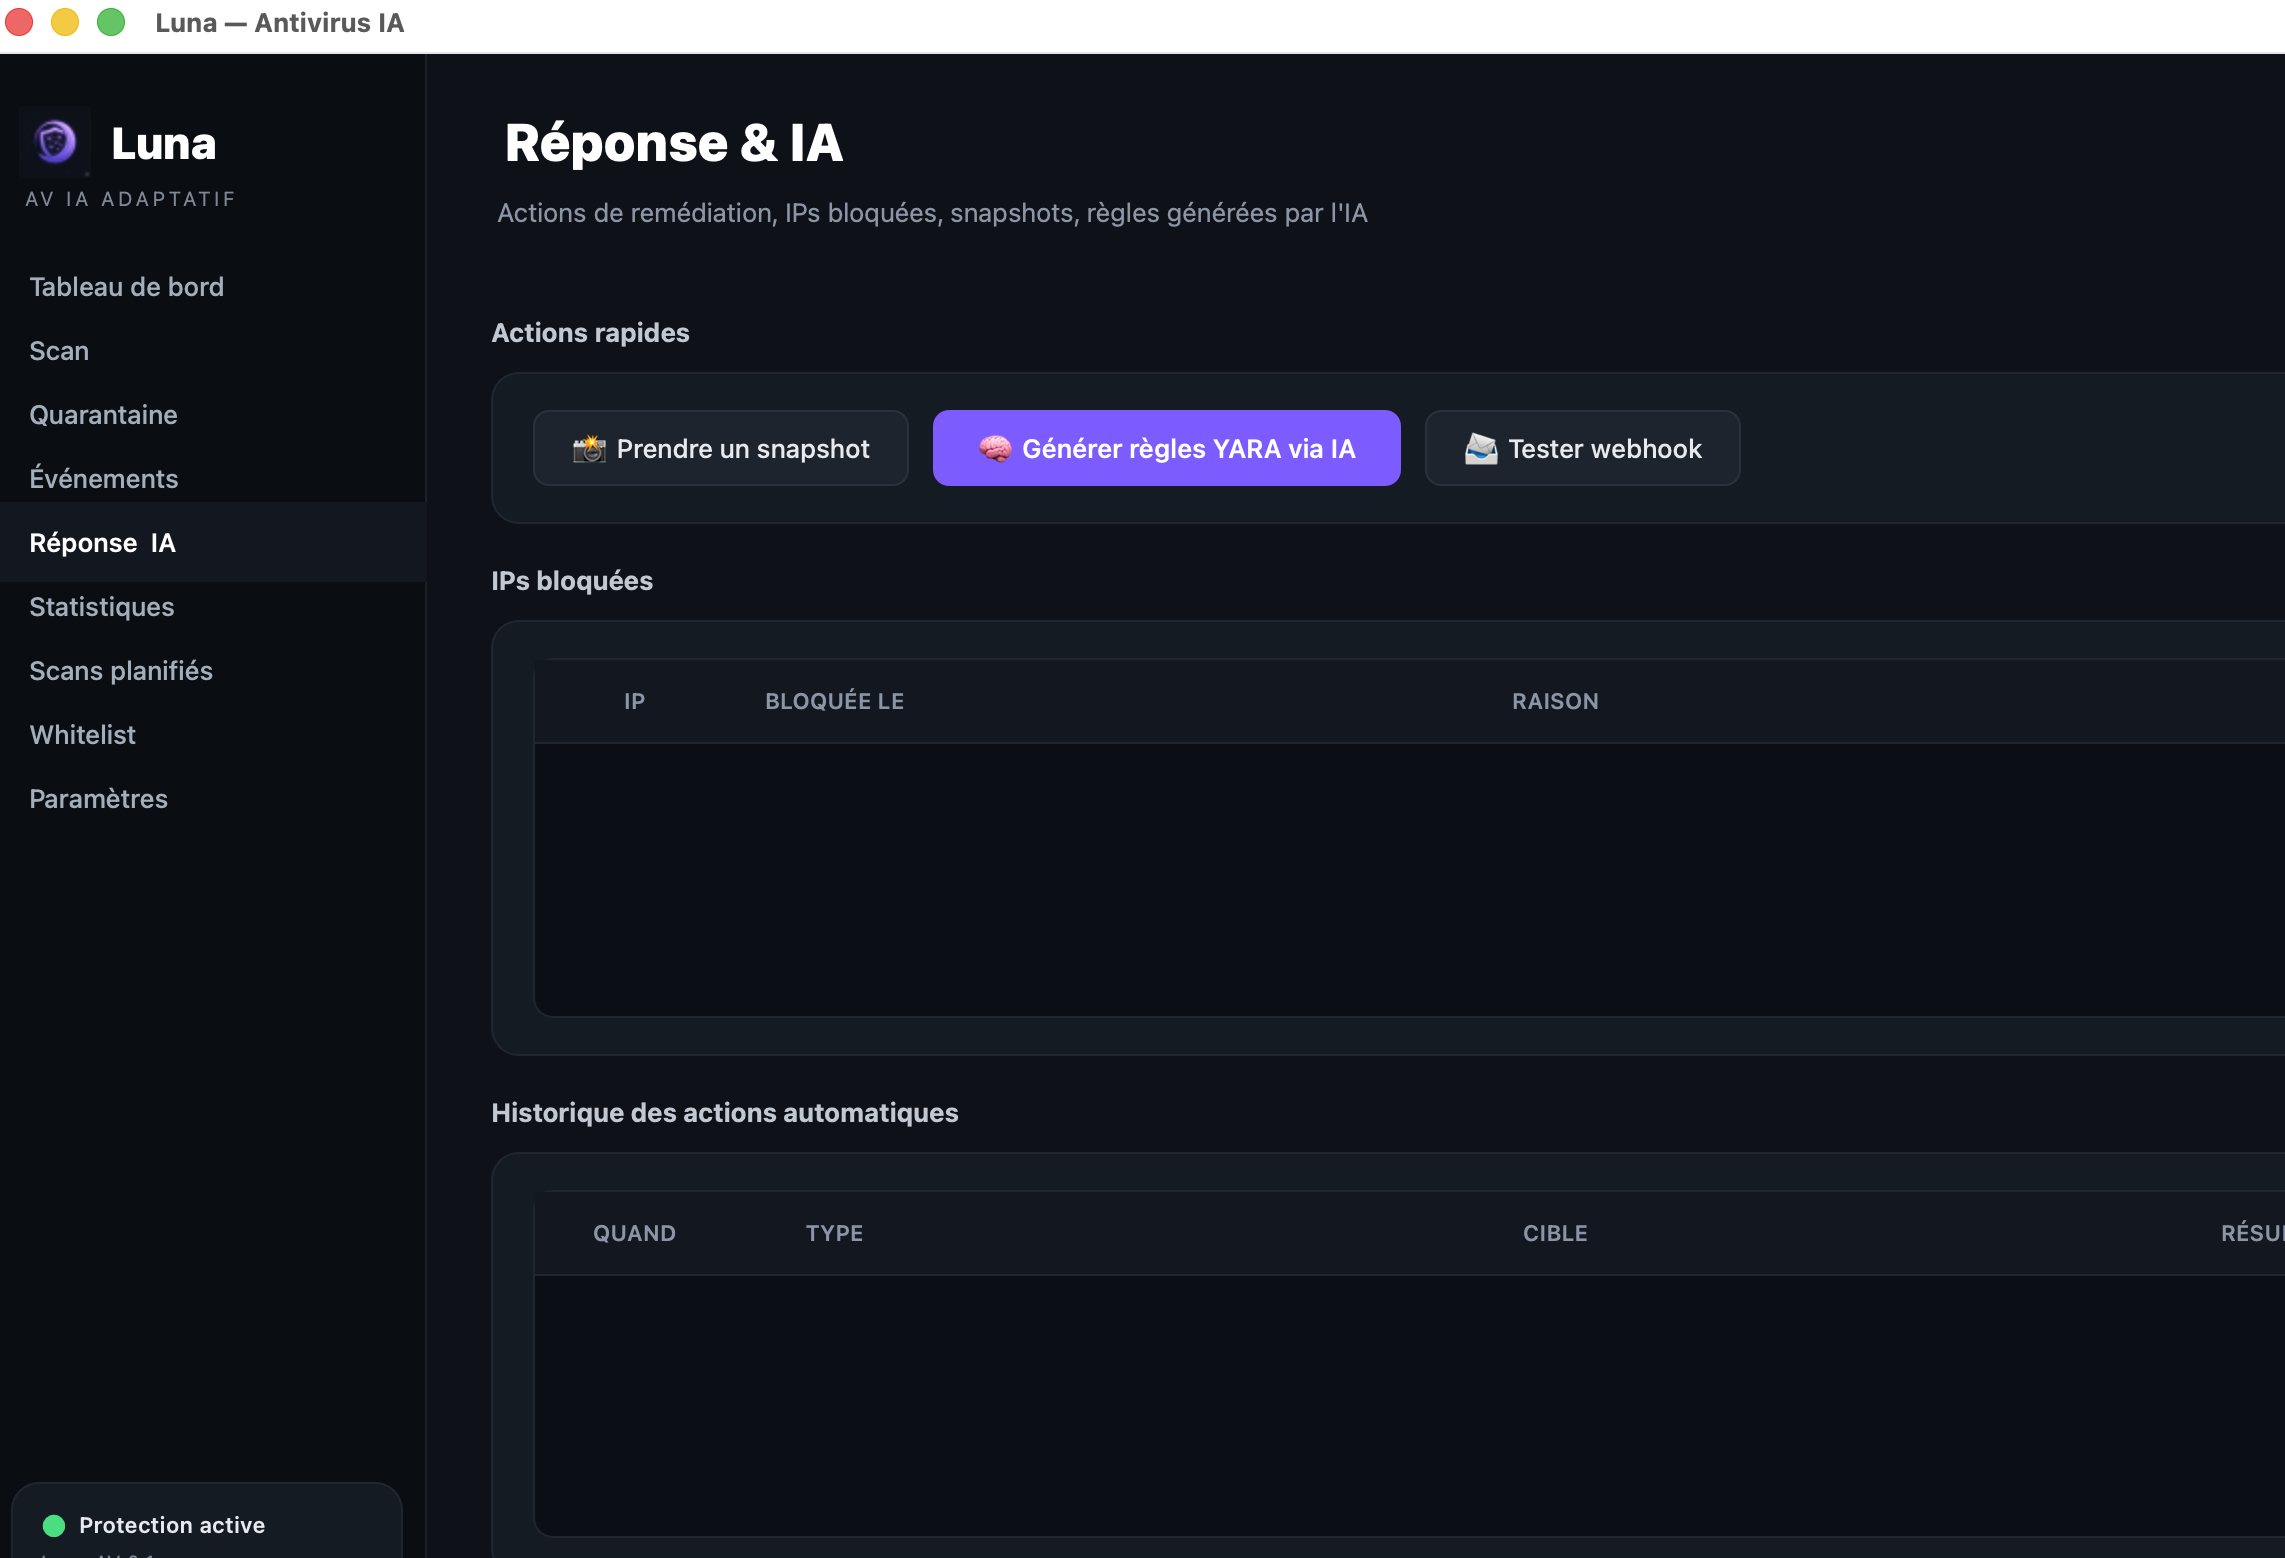The image size is (2285, 1558).
Task: Click Tester webhook button
Action: pos(1583,449)
